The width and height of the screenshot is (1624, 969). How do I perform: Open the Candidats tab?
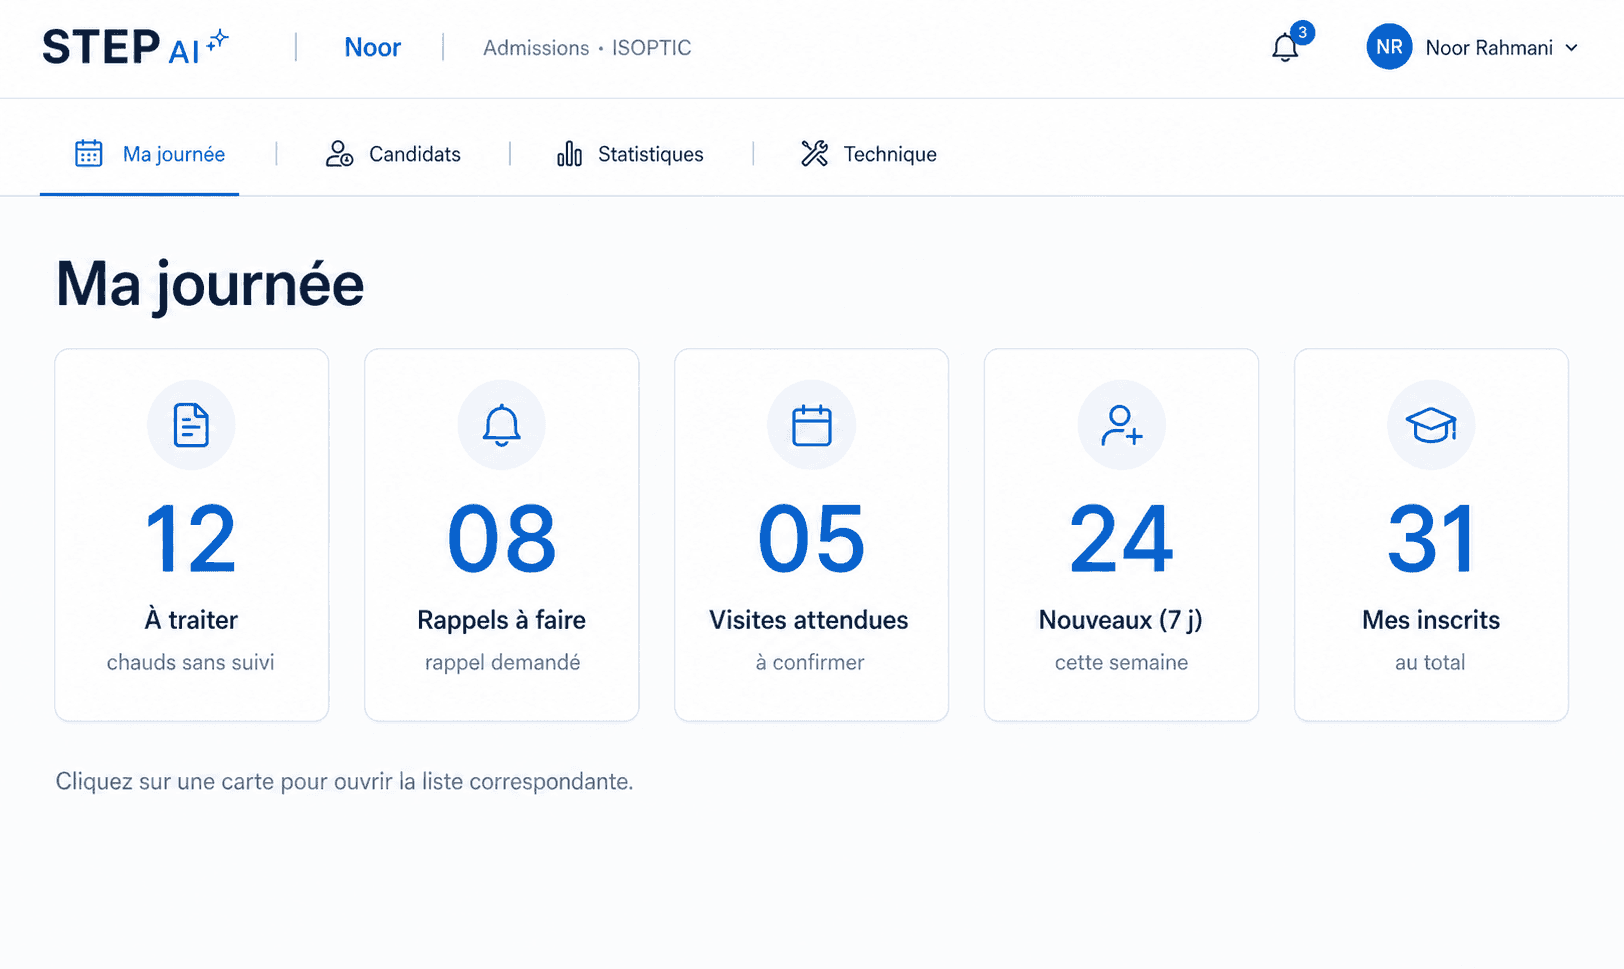[x=393, y=154]
